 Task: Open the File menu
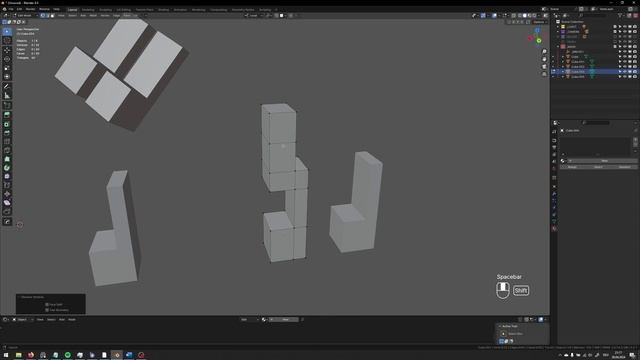coord(11,9)
